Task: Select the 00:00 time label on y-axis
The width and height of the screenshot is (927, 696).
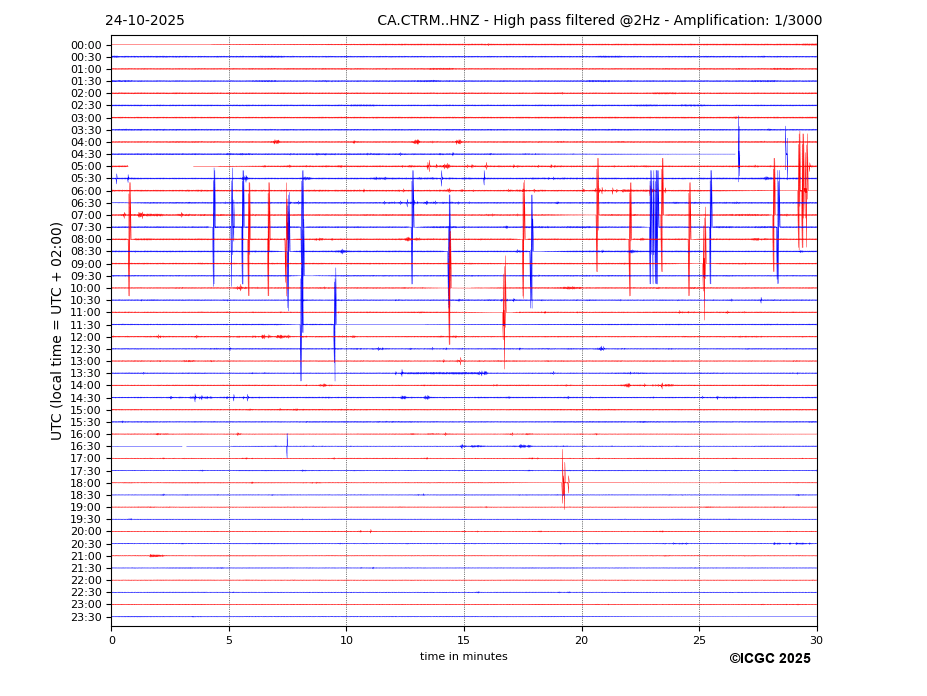Action: [x=85, y=45]
